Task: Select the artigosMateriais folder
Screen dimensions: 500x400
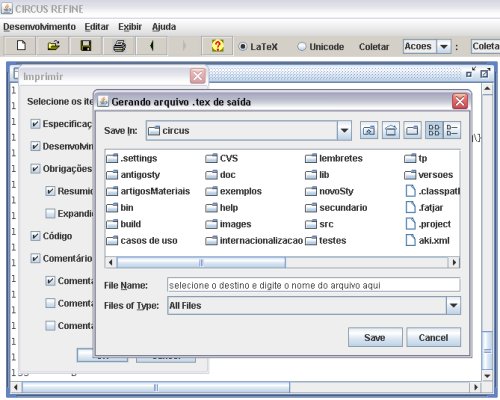Action: click(148, 191)
